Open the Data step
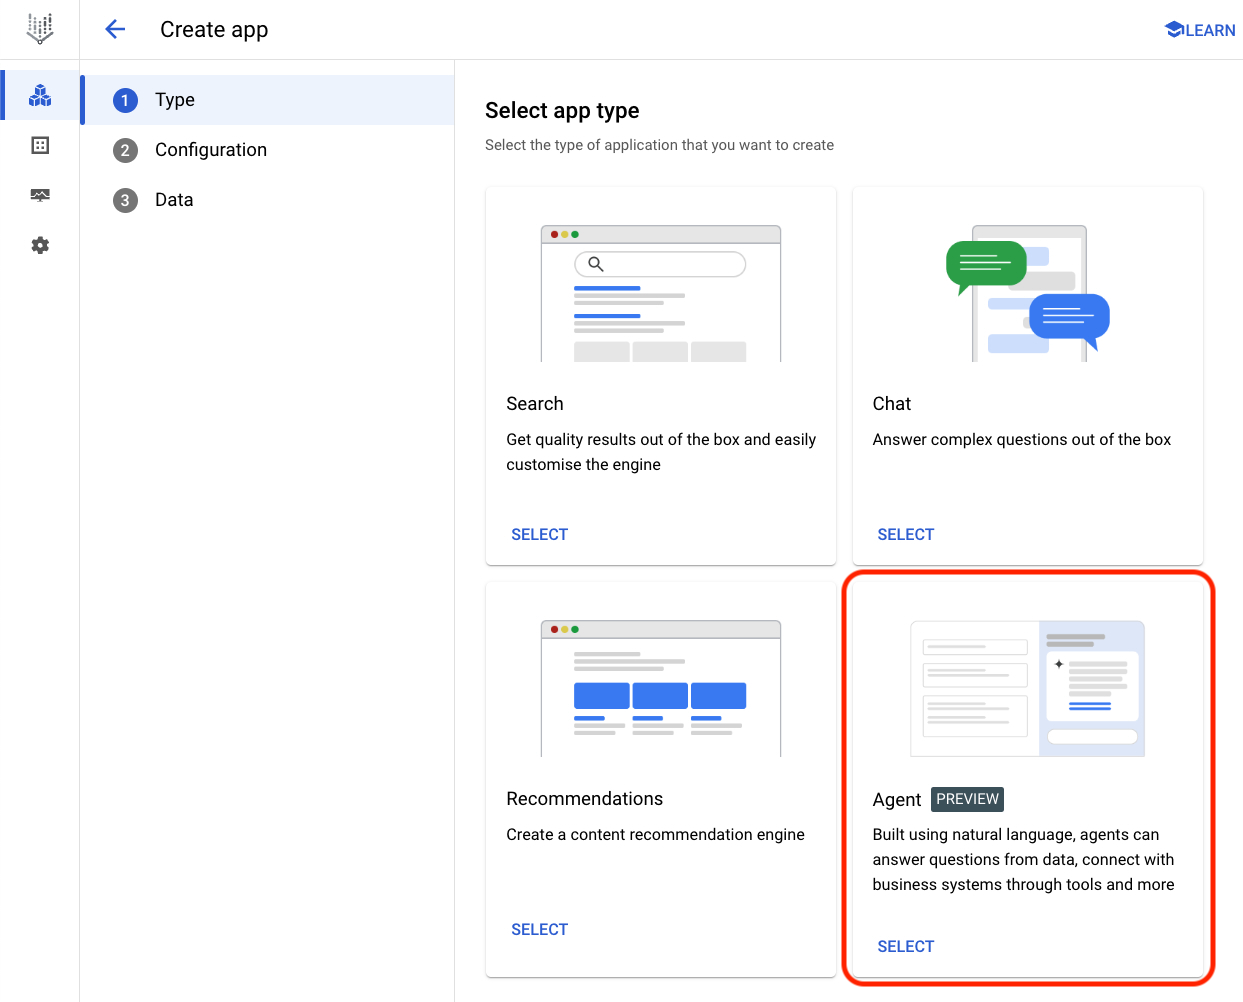Viewport: 1243px width, 1002px height. (174, 200)
